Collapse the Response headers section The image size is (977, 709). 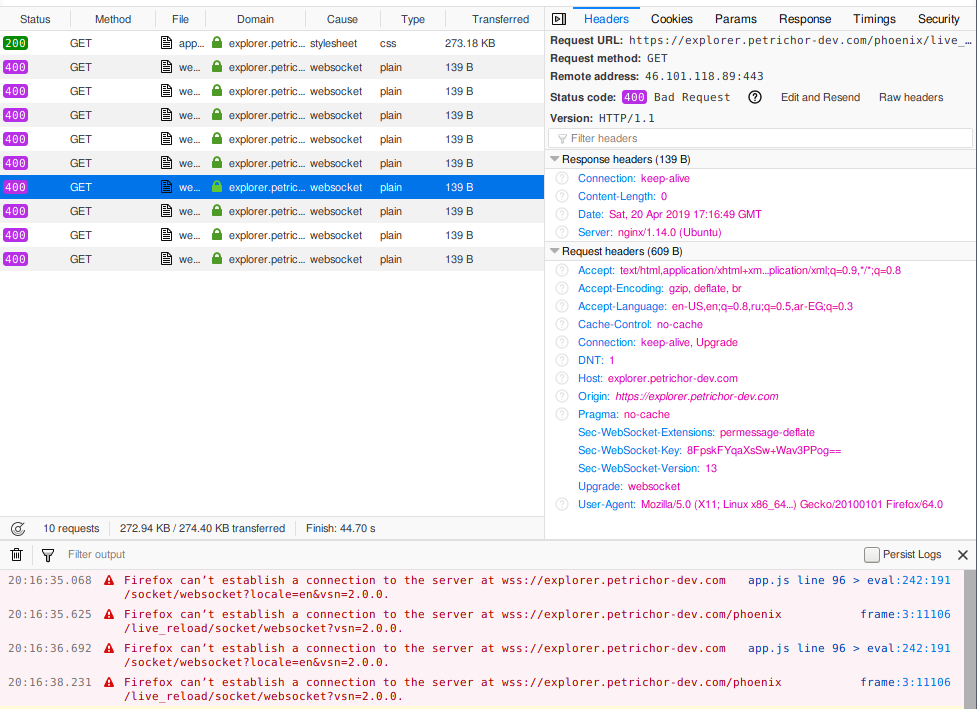555,159
